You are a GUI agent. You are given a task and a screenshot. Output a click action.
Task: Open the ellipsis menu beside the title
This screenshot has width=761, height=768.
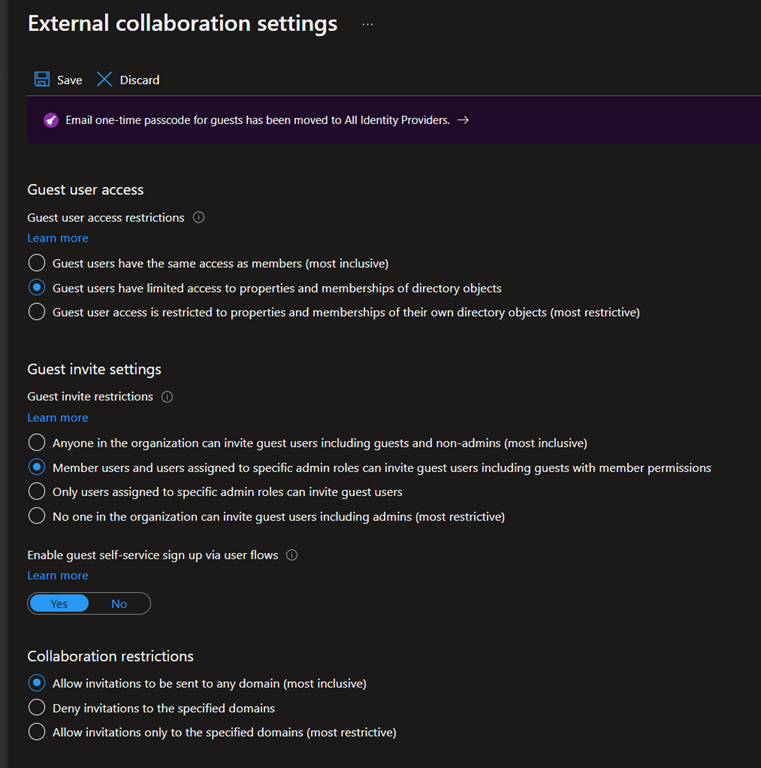click(x=367, y=24)
